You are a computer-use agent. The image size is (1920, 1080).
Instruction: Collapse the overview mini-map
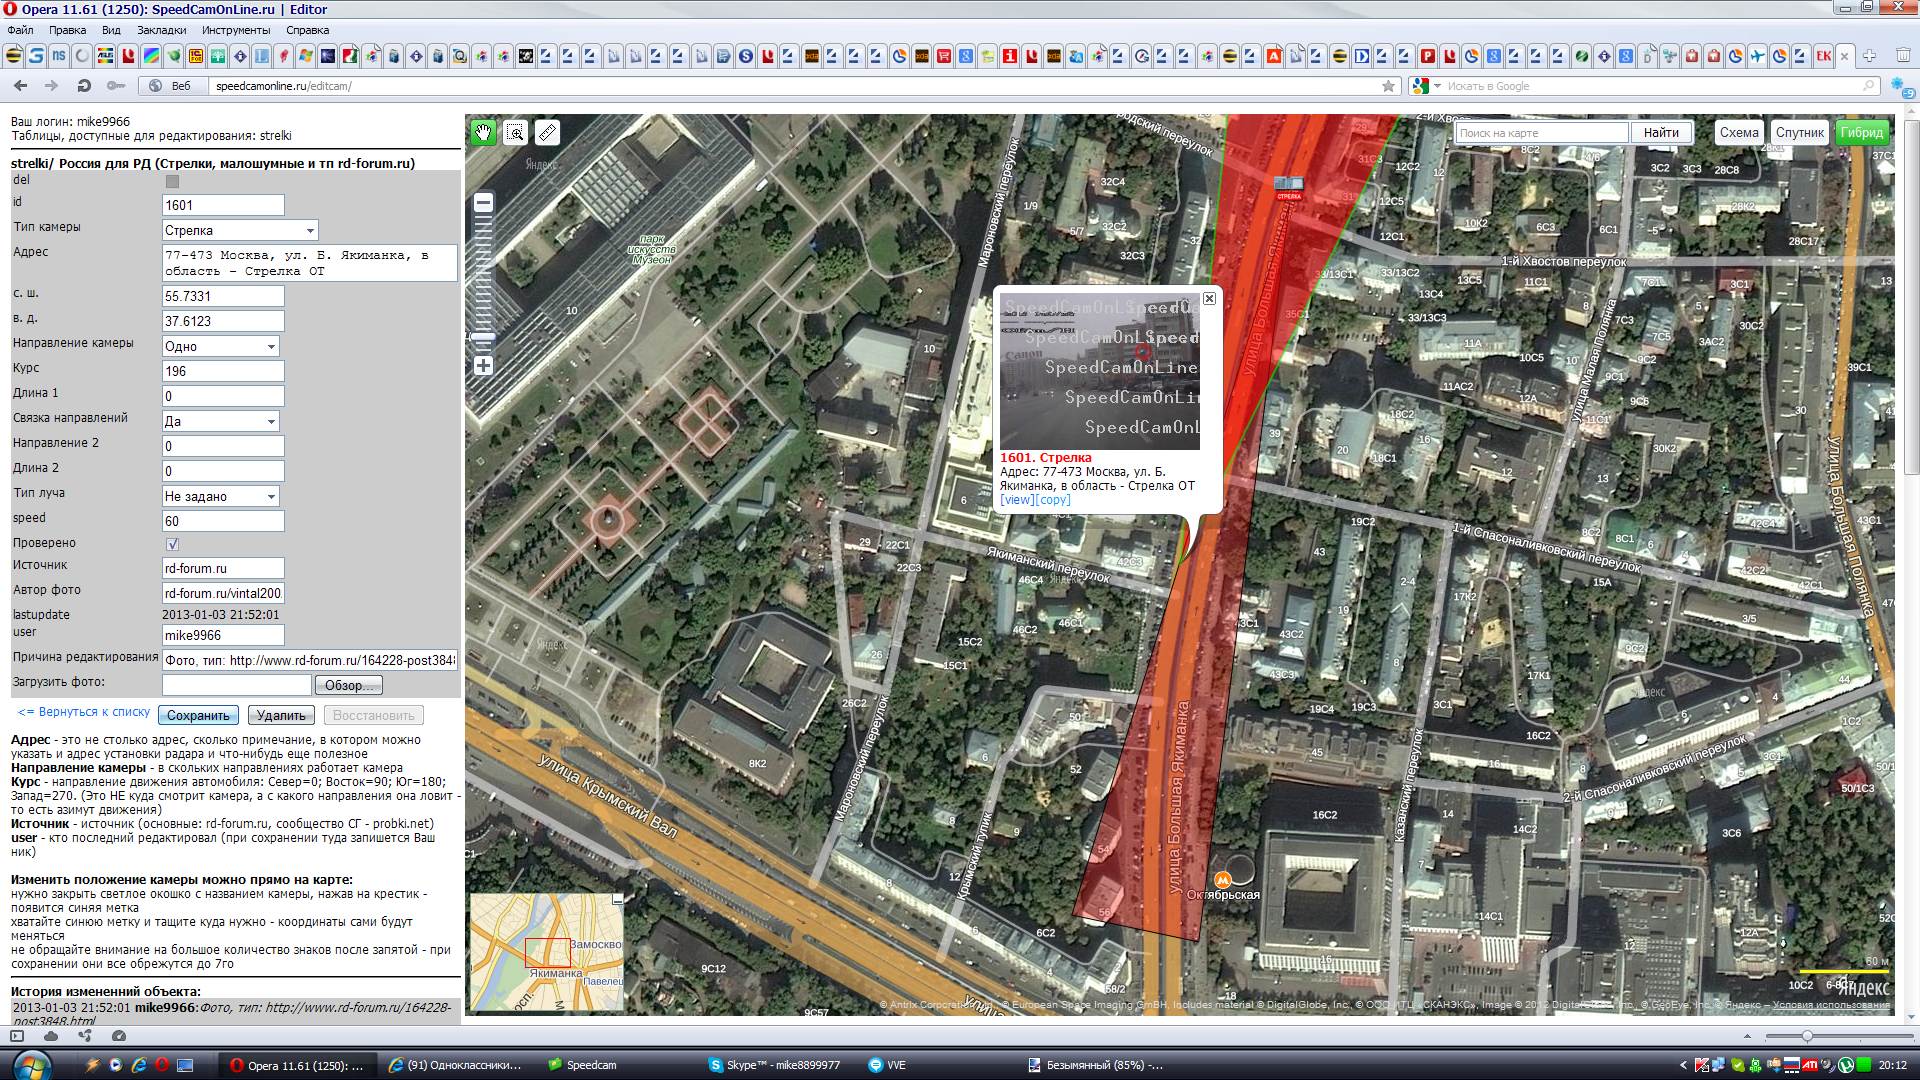[617, 899]
